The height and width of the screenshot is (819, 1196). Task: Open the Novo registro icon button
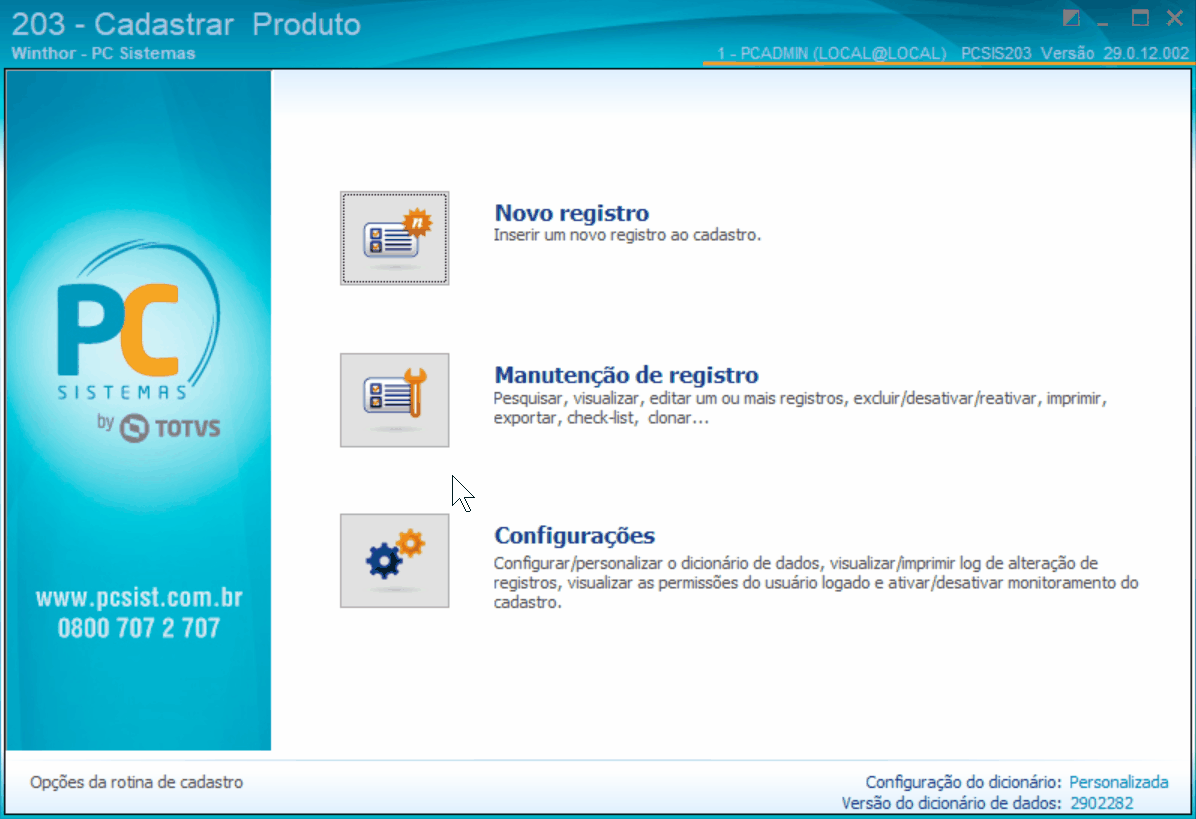[x=394, y=238]
